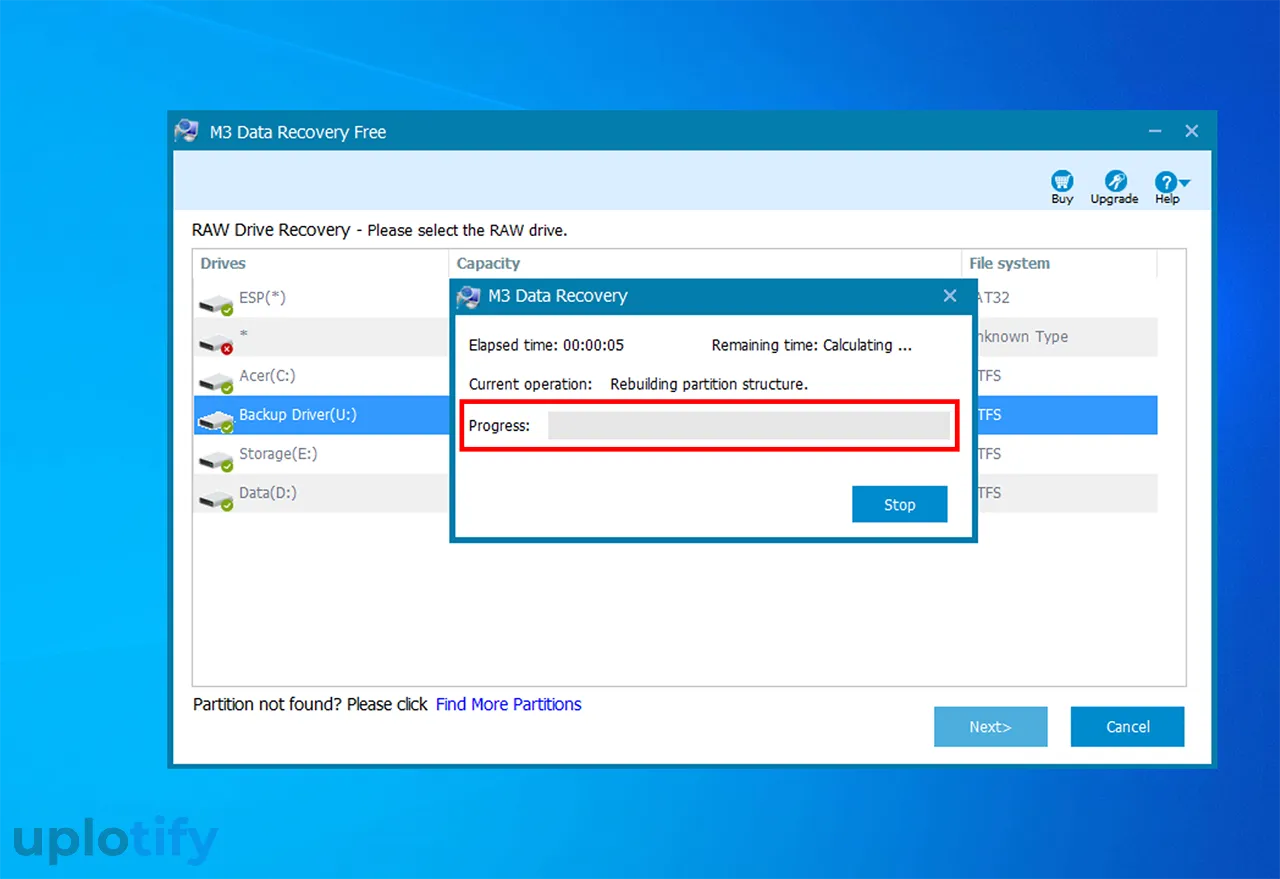This screenshot has width=1280, height=879.
Task: Click the rebuilding progress bar
Action: tap(749, 425)
